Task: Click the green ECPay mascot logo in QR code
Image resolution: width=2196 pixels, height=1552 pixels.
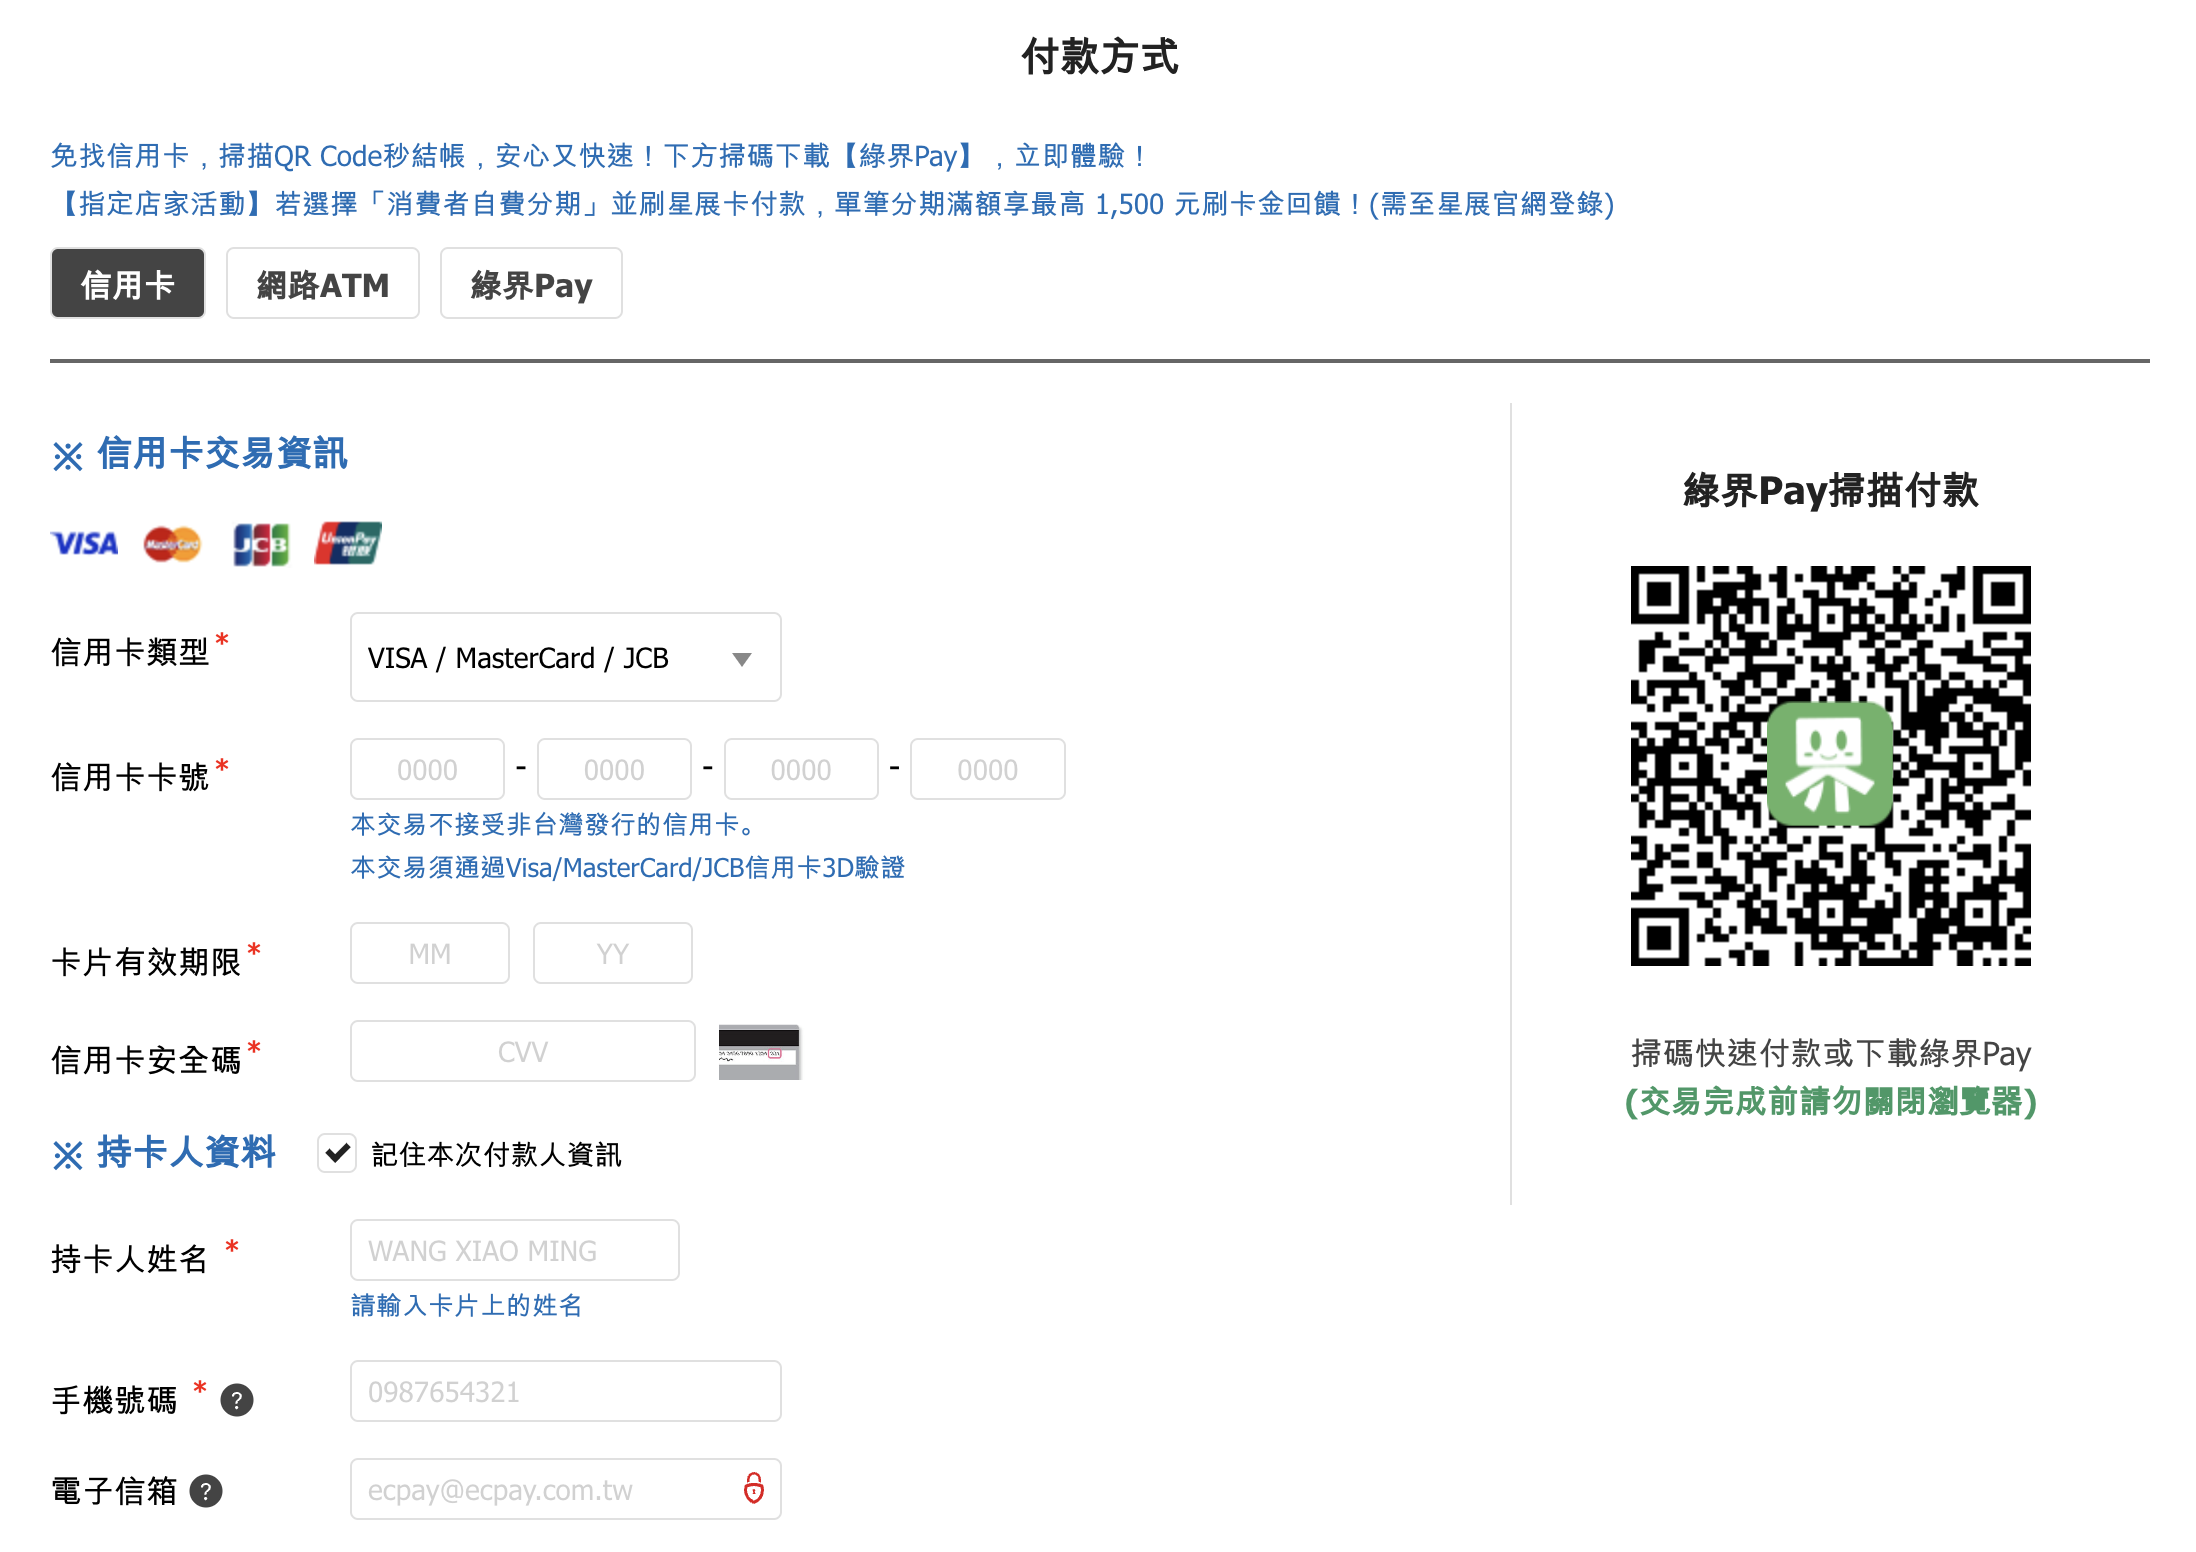Action: [x=1830, y=764]
